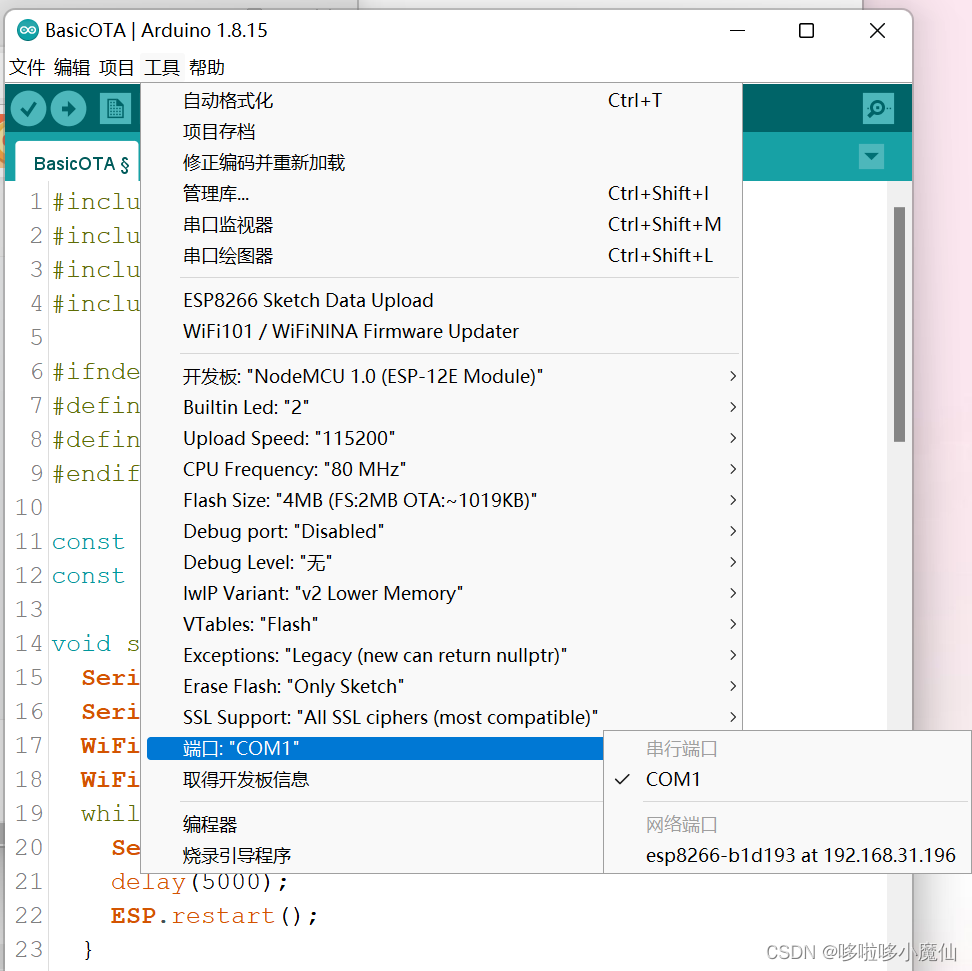Open 管理库... library manager

(441, 193)
